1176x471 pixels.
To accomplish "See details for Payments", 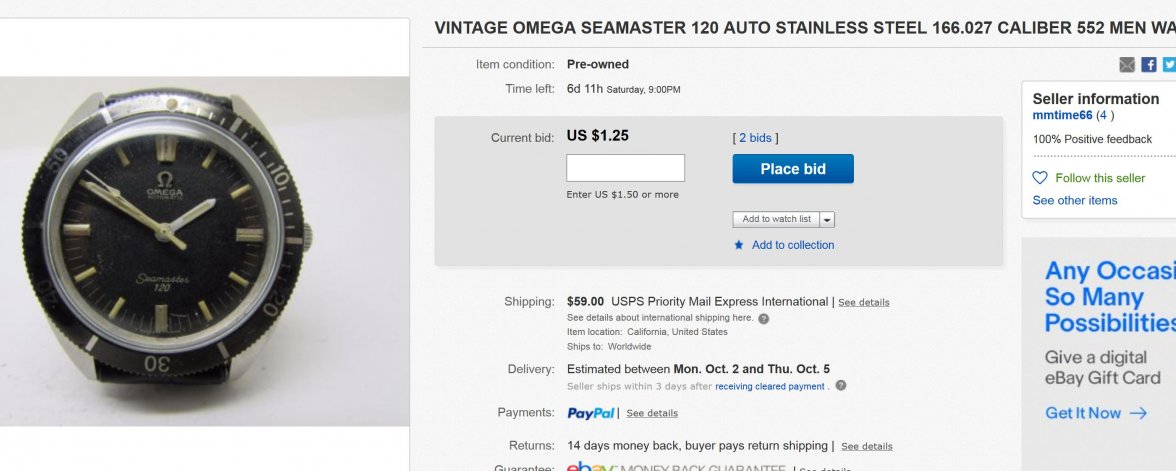I will tap(652, 413).
